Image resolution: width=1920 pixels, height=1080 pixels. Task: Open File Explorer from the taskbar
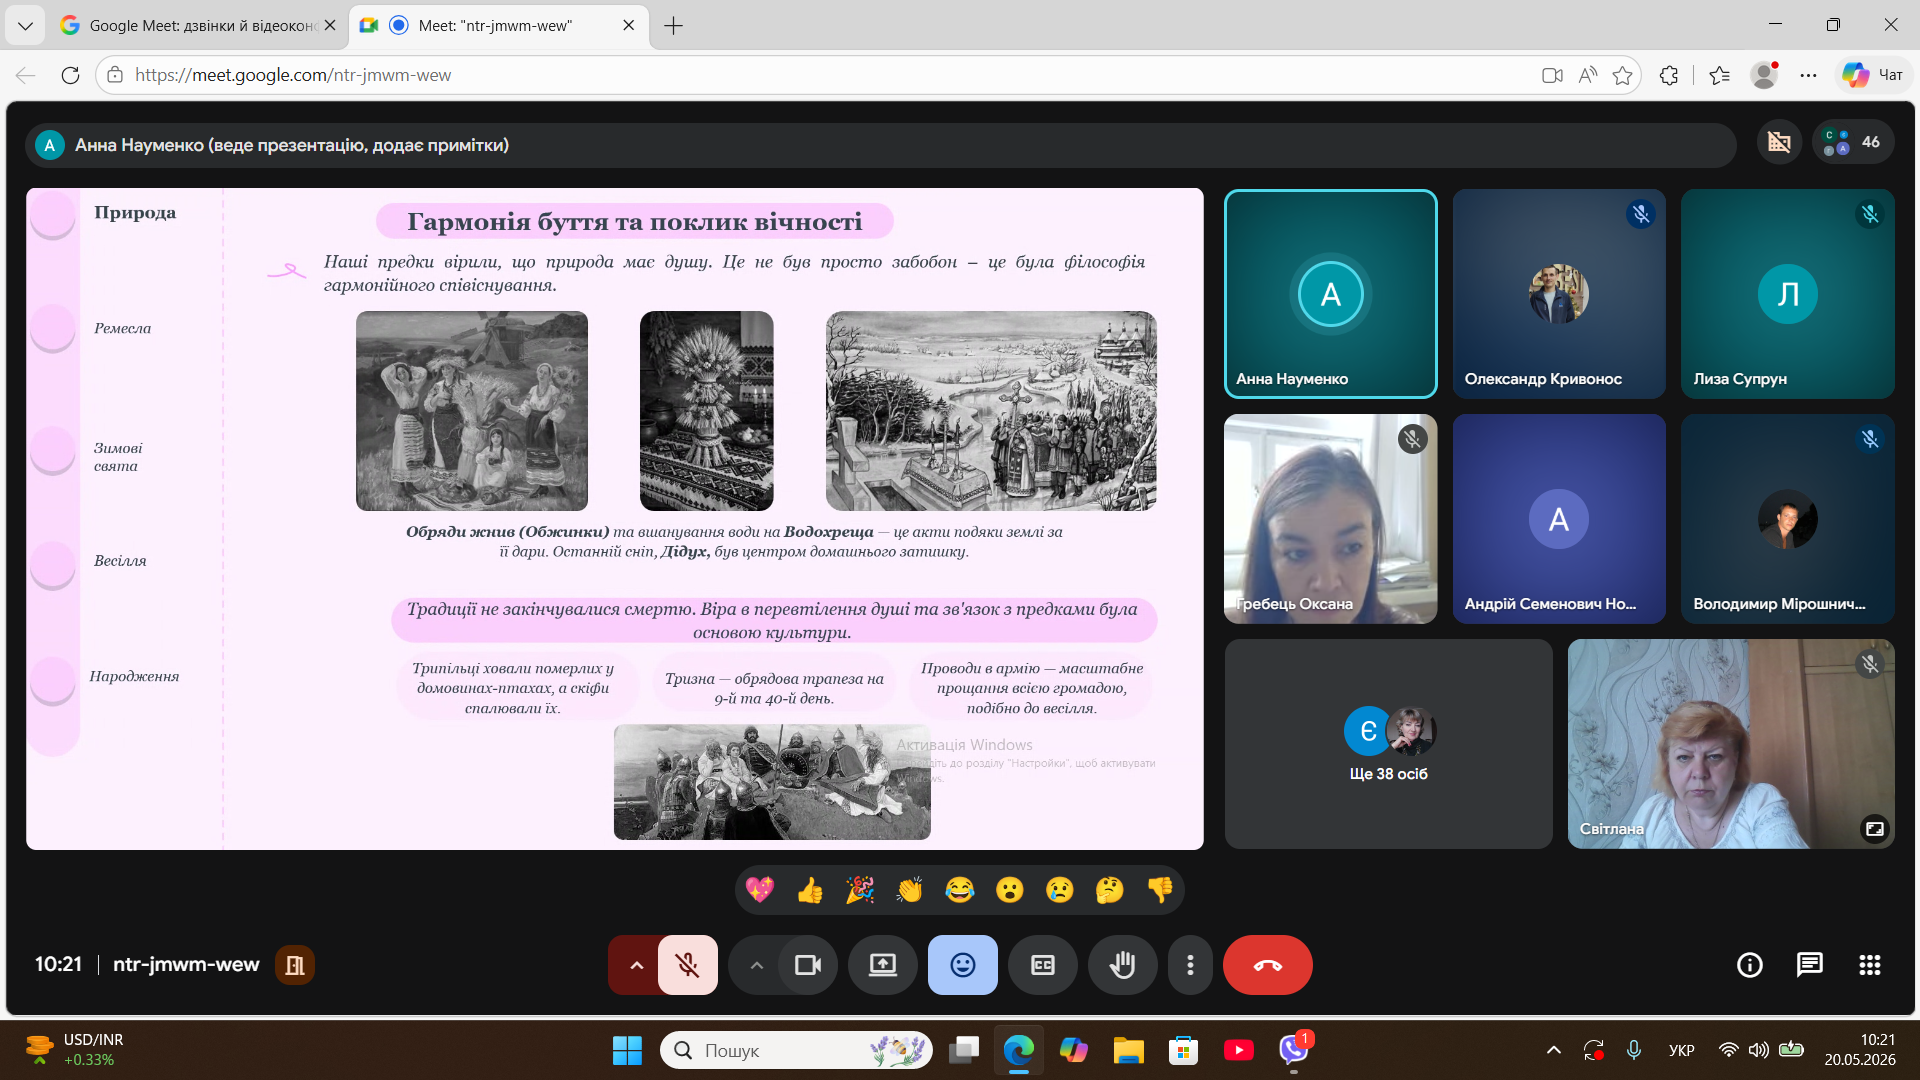point(1129,1050)
